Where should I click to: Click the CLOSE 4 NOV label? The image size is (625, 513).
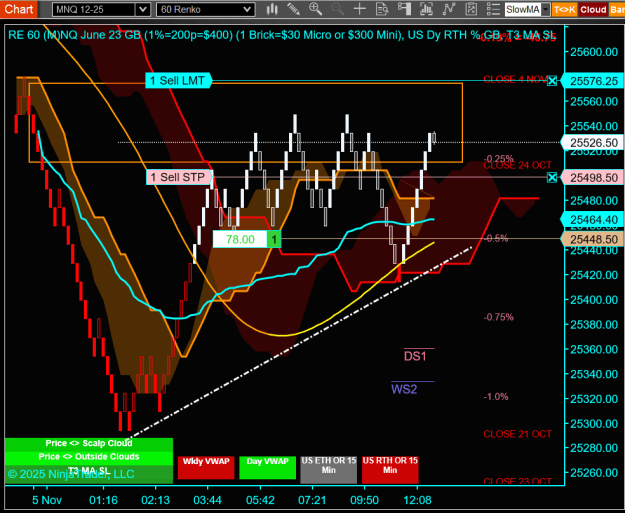(x=515, y=80)
